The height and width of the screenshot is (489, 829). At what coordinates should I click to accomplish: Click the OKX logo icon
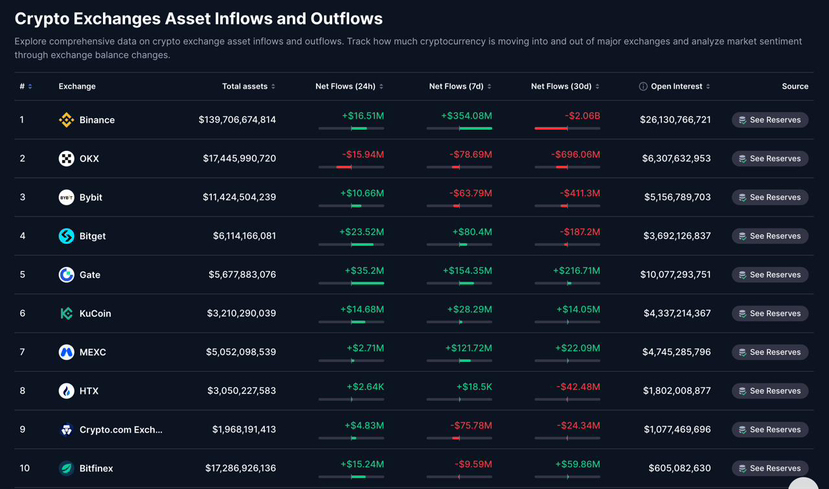pyautogui.click(x=66, y=159)
